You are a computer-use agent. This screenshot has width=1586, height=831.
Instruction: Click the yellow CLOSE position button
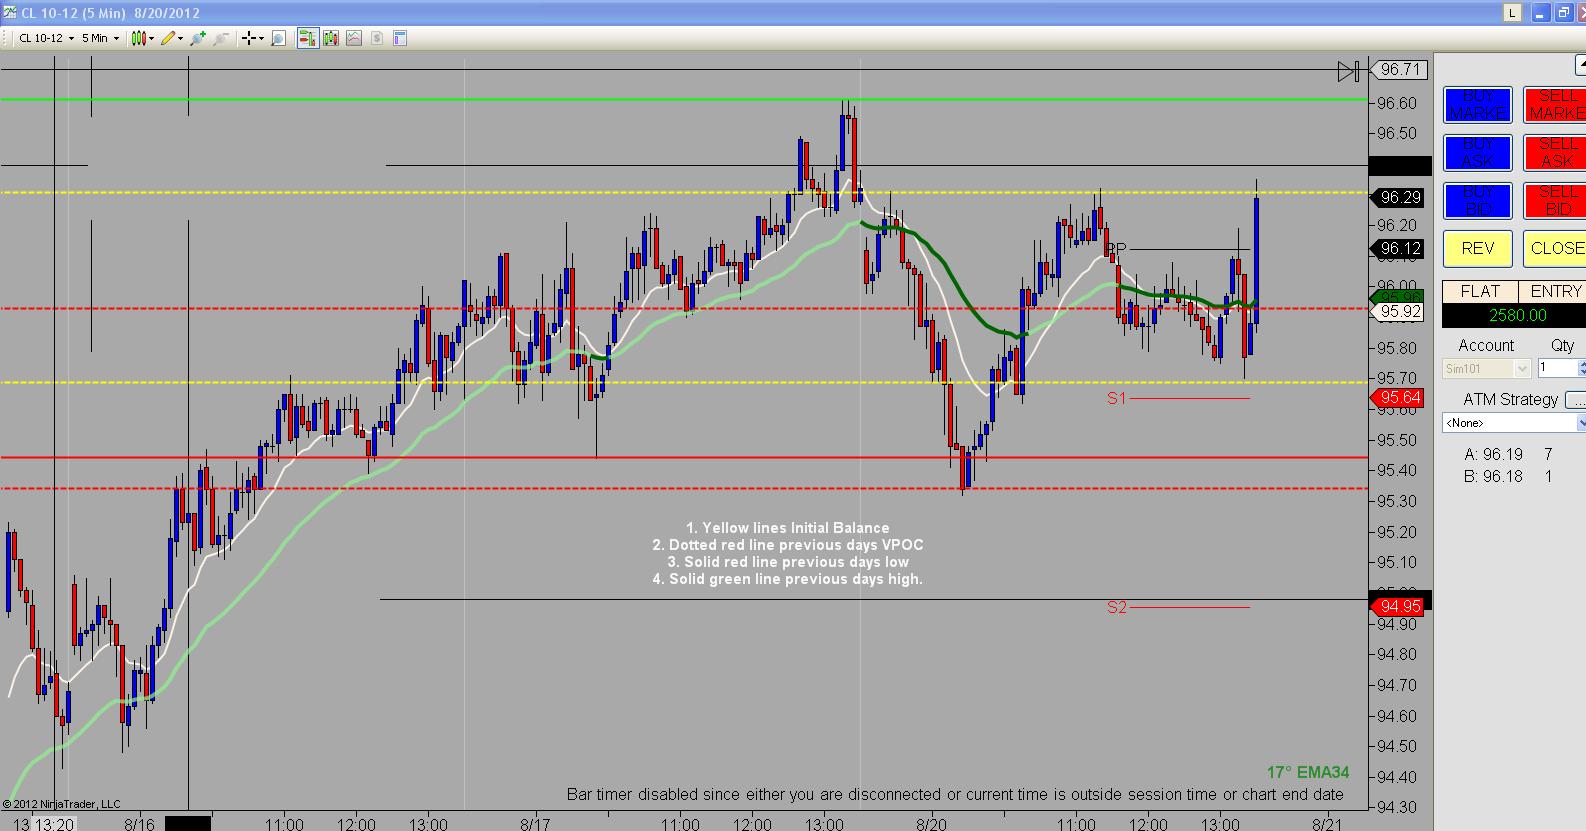click(1556, 248)
